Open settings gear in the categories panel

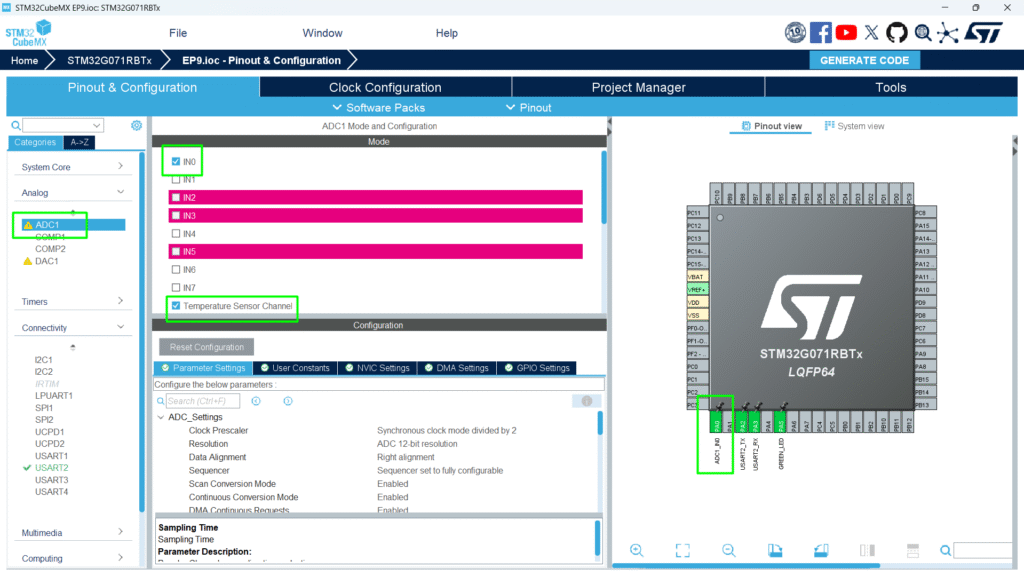(x=137, y=126)
